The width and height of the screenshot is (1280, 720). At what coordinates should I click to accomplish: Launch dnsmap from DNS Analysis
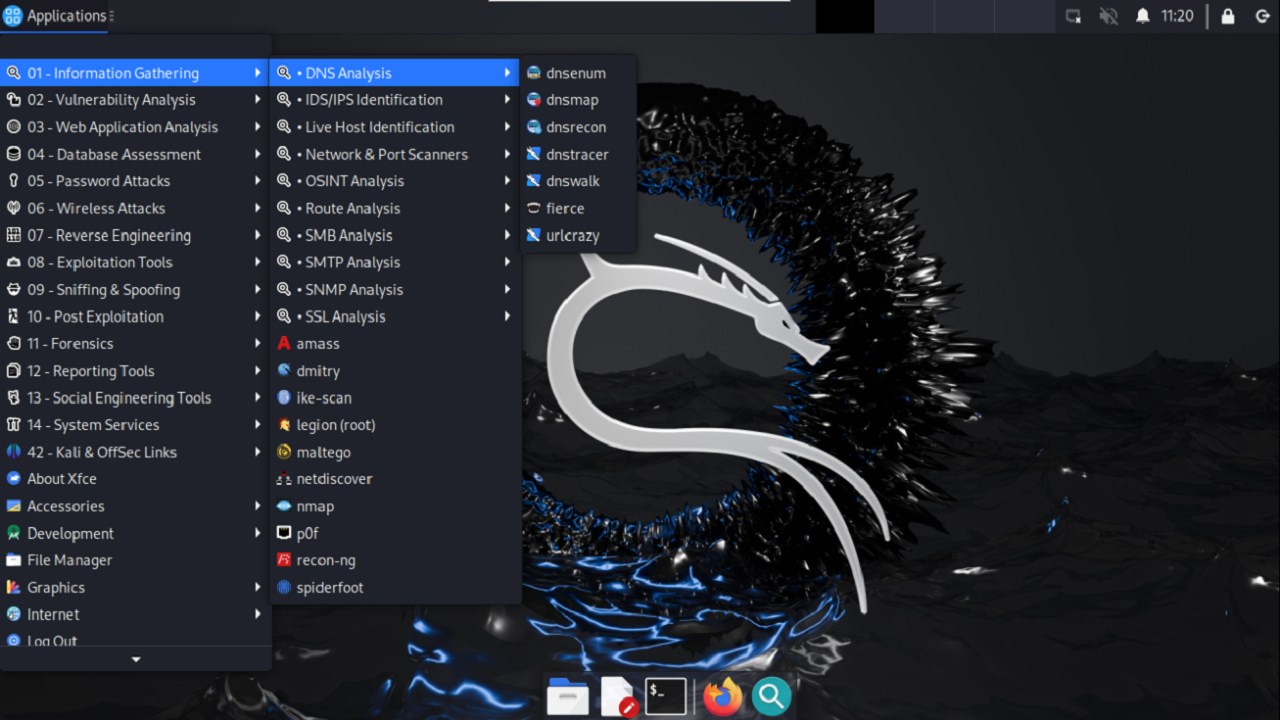[x=578, y=100]
